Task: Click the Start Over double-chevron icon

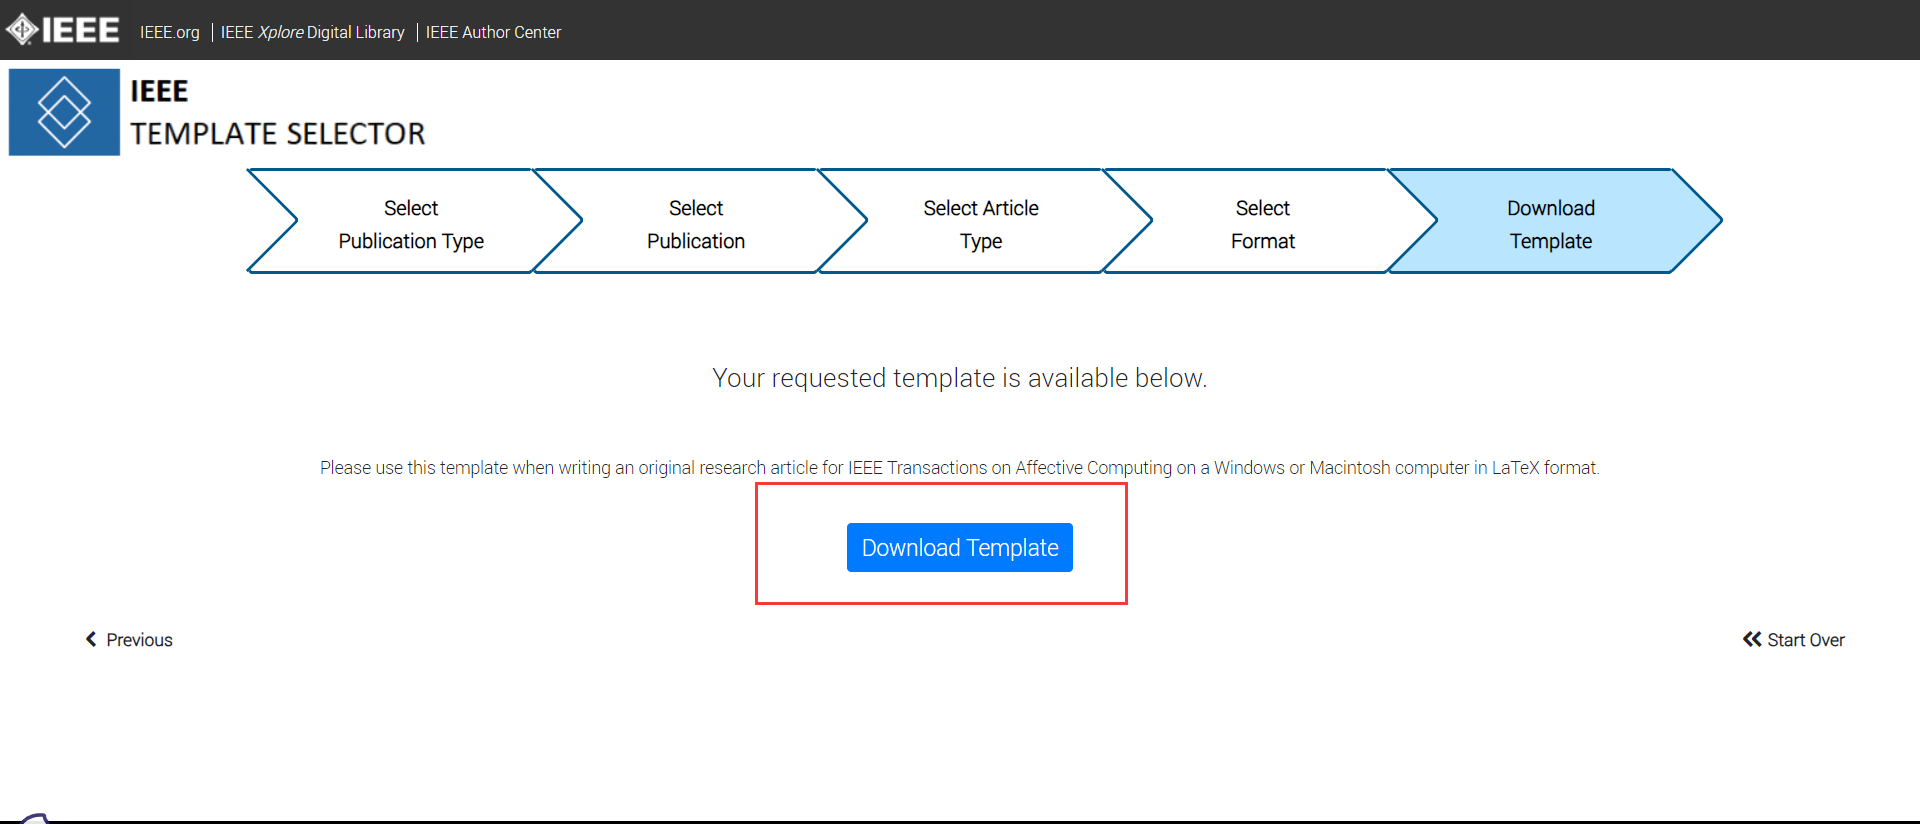Action: click(1752, 639)
